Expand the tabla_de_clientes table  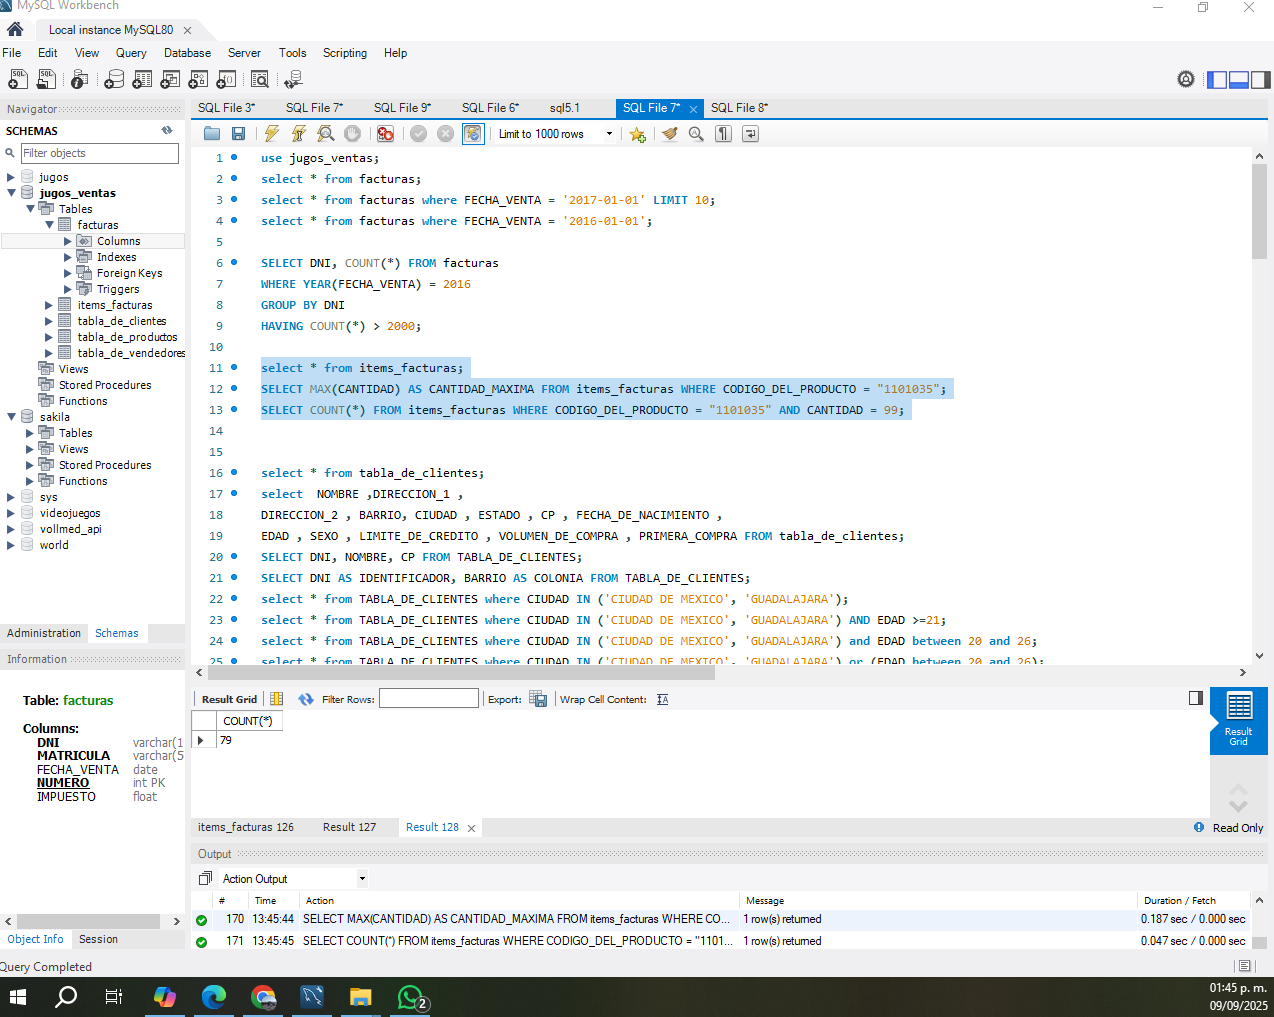click(x=49, y=321)
